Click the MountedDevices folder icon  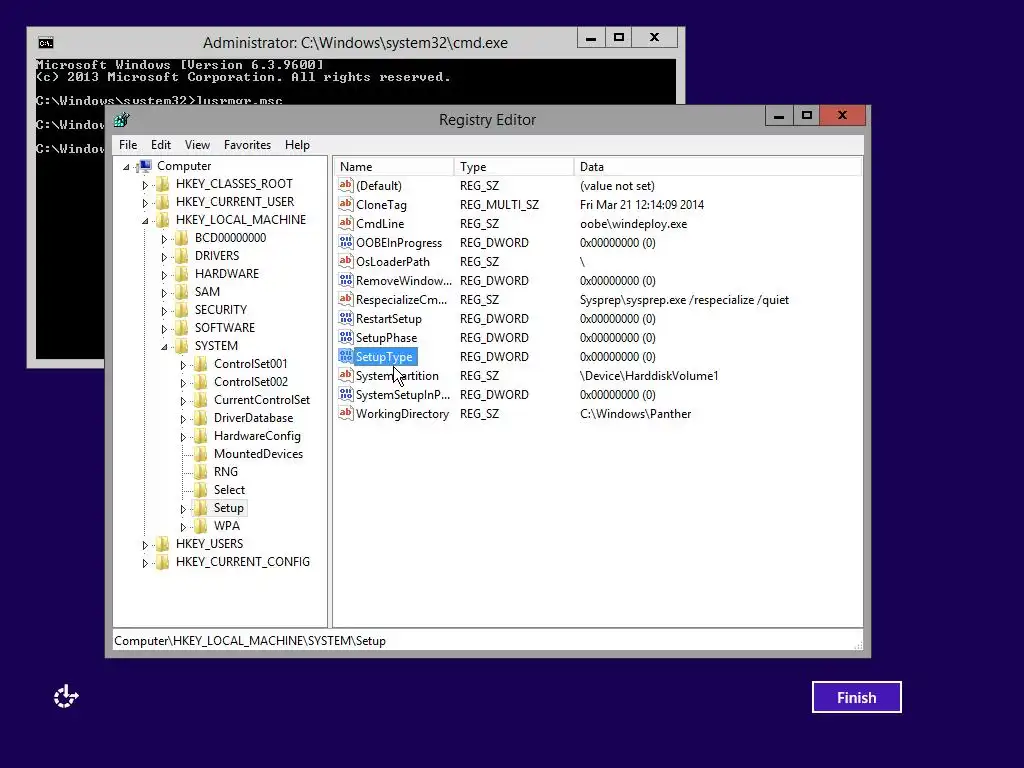tap(200, 454)
